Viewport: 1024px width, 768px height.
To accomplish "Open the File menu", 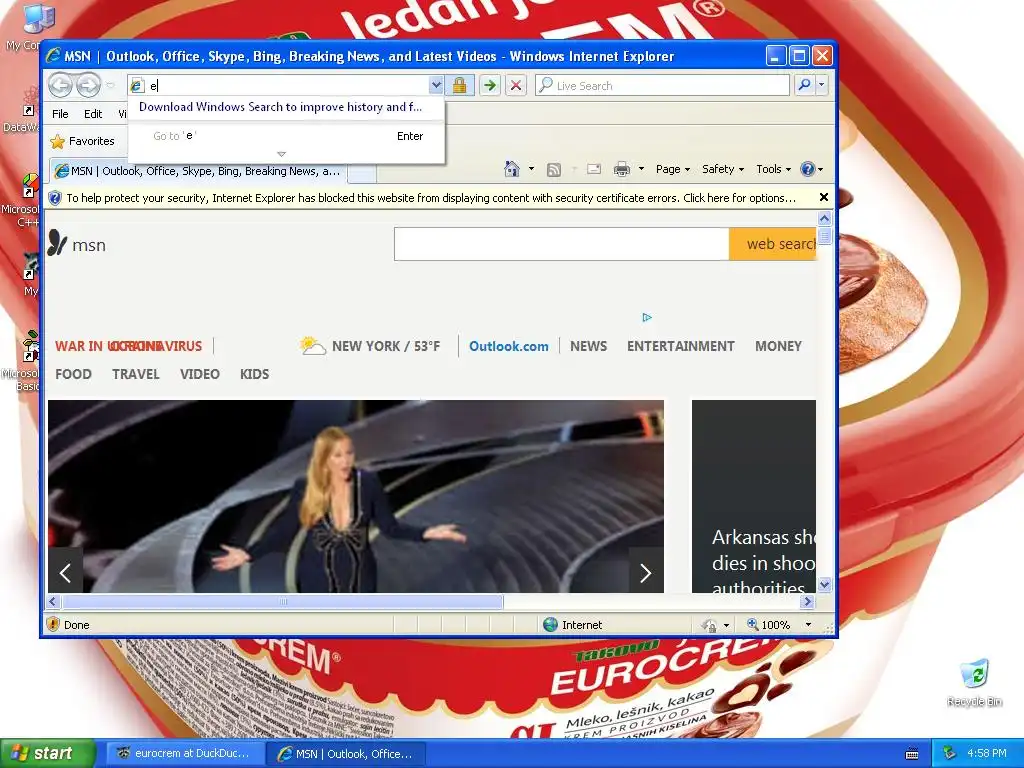I will click(60, 114).
